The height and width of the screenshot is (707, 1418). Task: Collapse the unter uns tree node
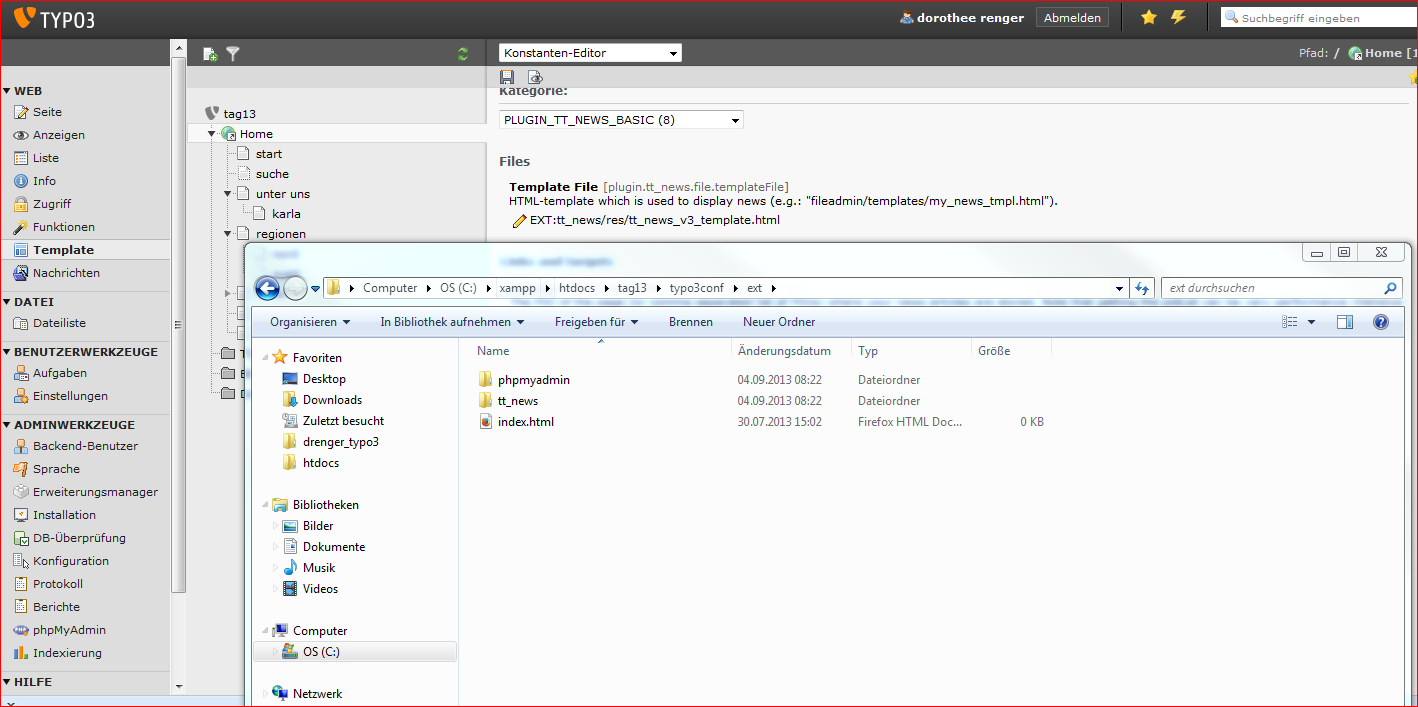pyautogui.click(x=228, y=194)
